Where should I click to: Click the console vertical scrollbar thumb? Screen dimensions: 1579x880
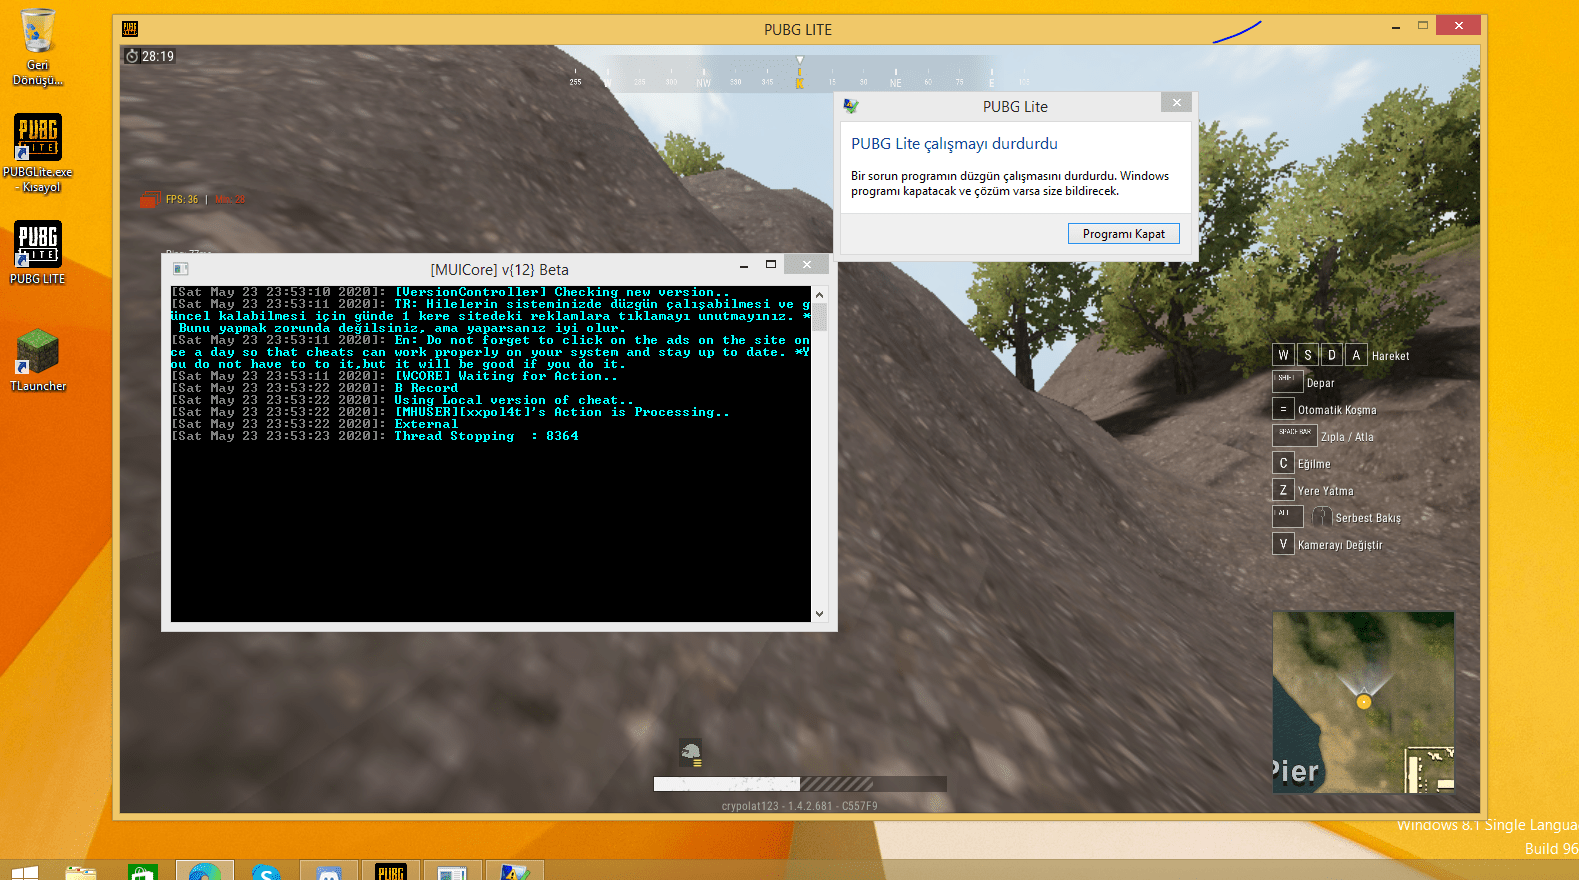[x=820, y=316]
